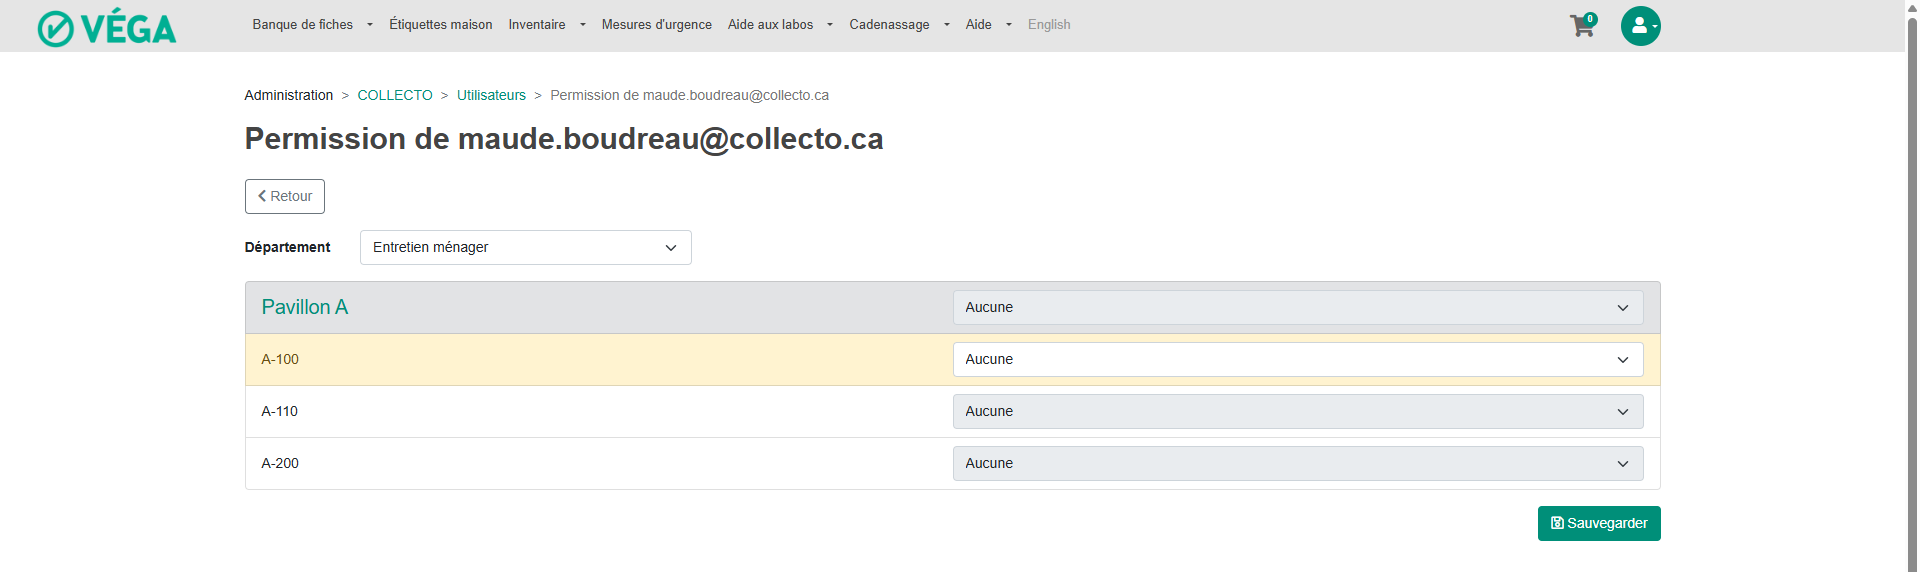
Task: Open the user account avatar menu
Action: coord(1640,26)
